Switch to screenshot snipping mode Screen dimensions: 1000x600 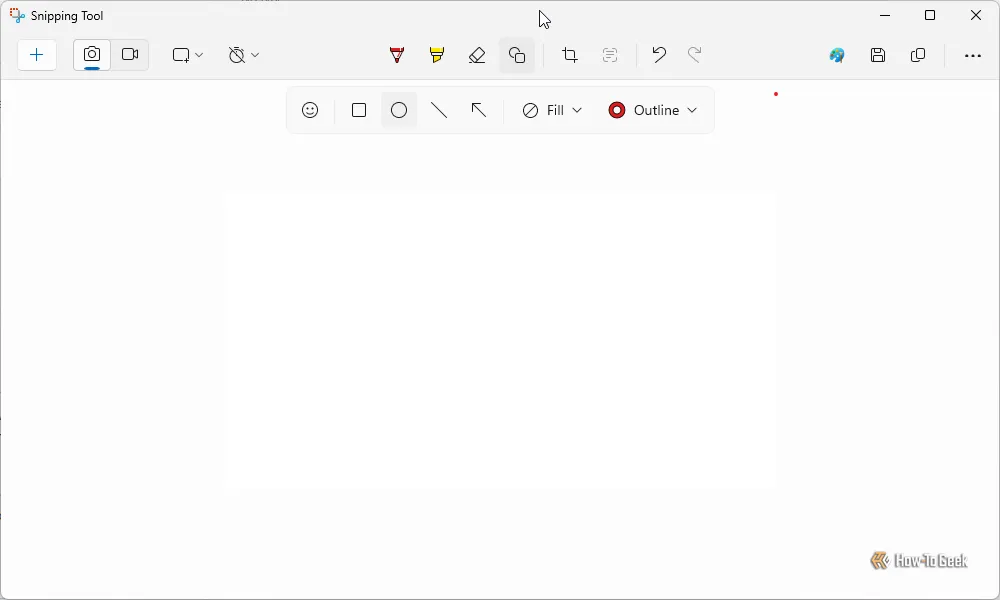91,55
